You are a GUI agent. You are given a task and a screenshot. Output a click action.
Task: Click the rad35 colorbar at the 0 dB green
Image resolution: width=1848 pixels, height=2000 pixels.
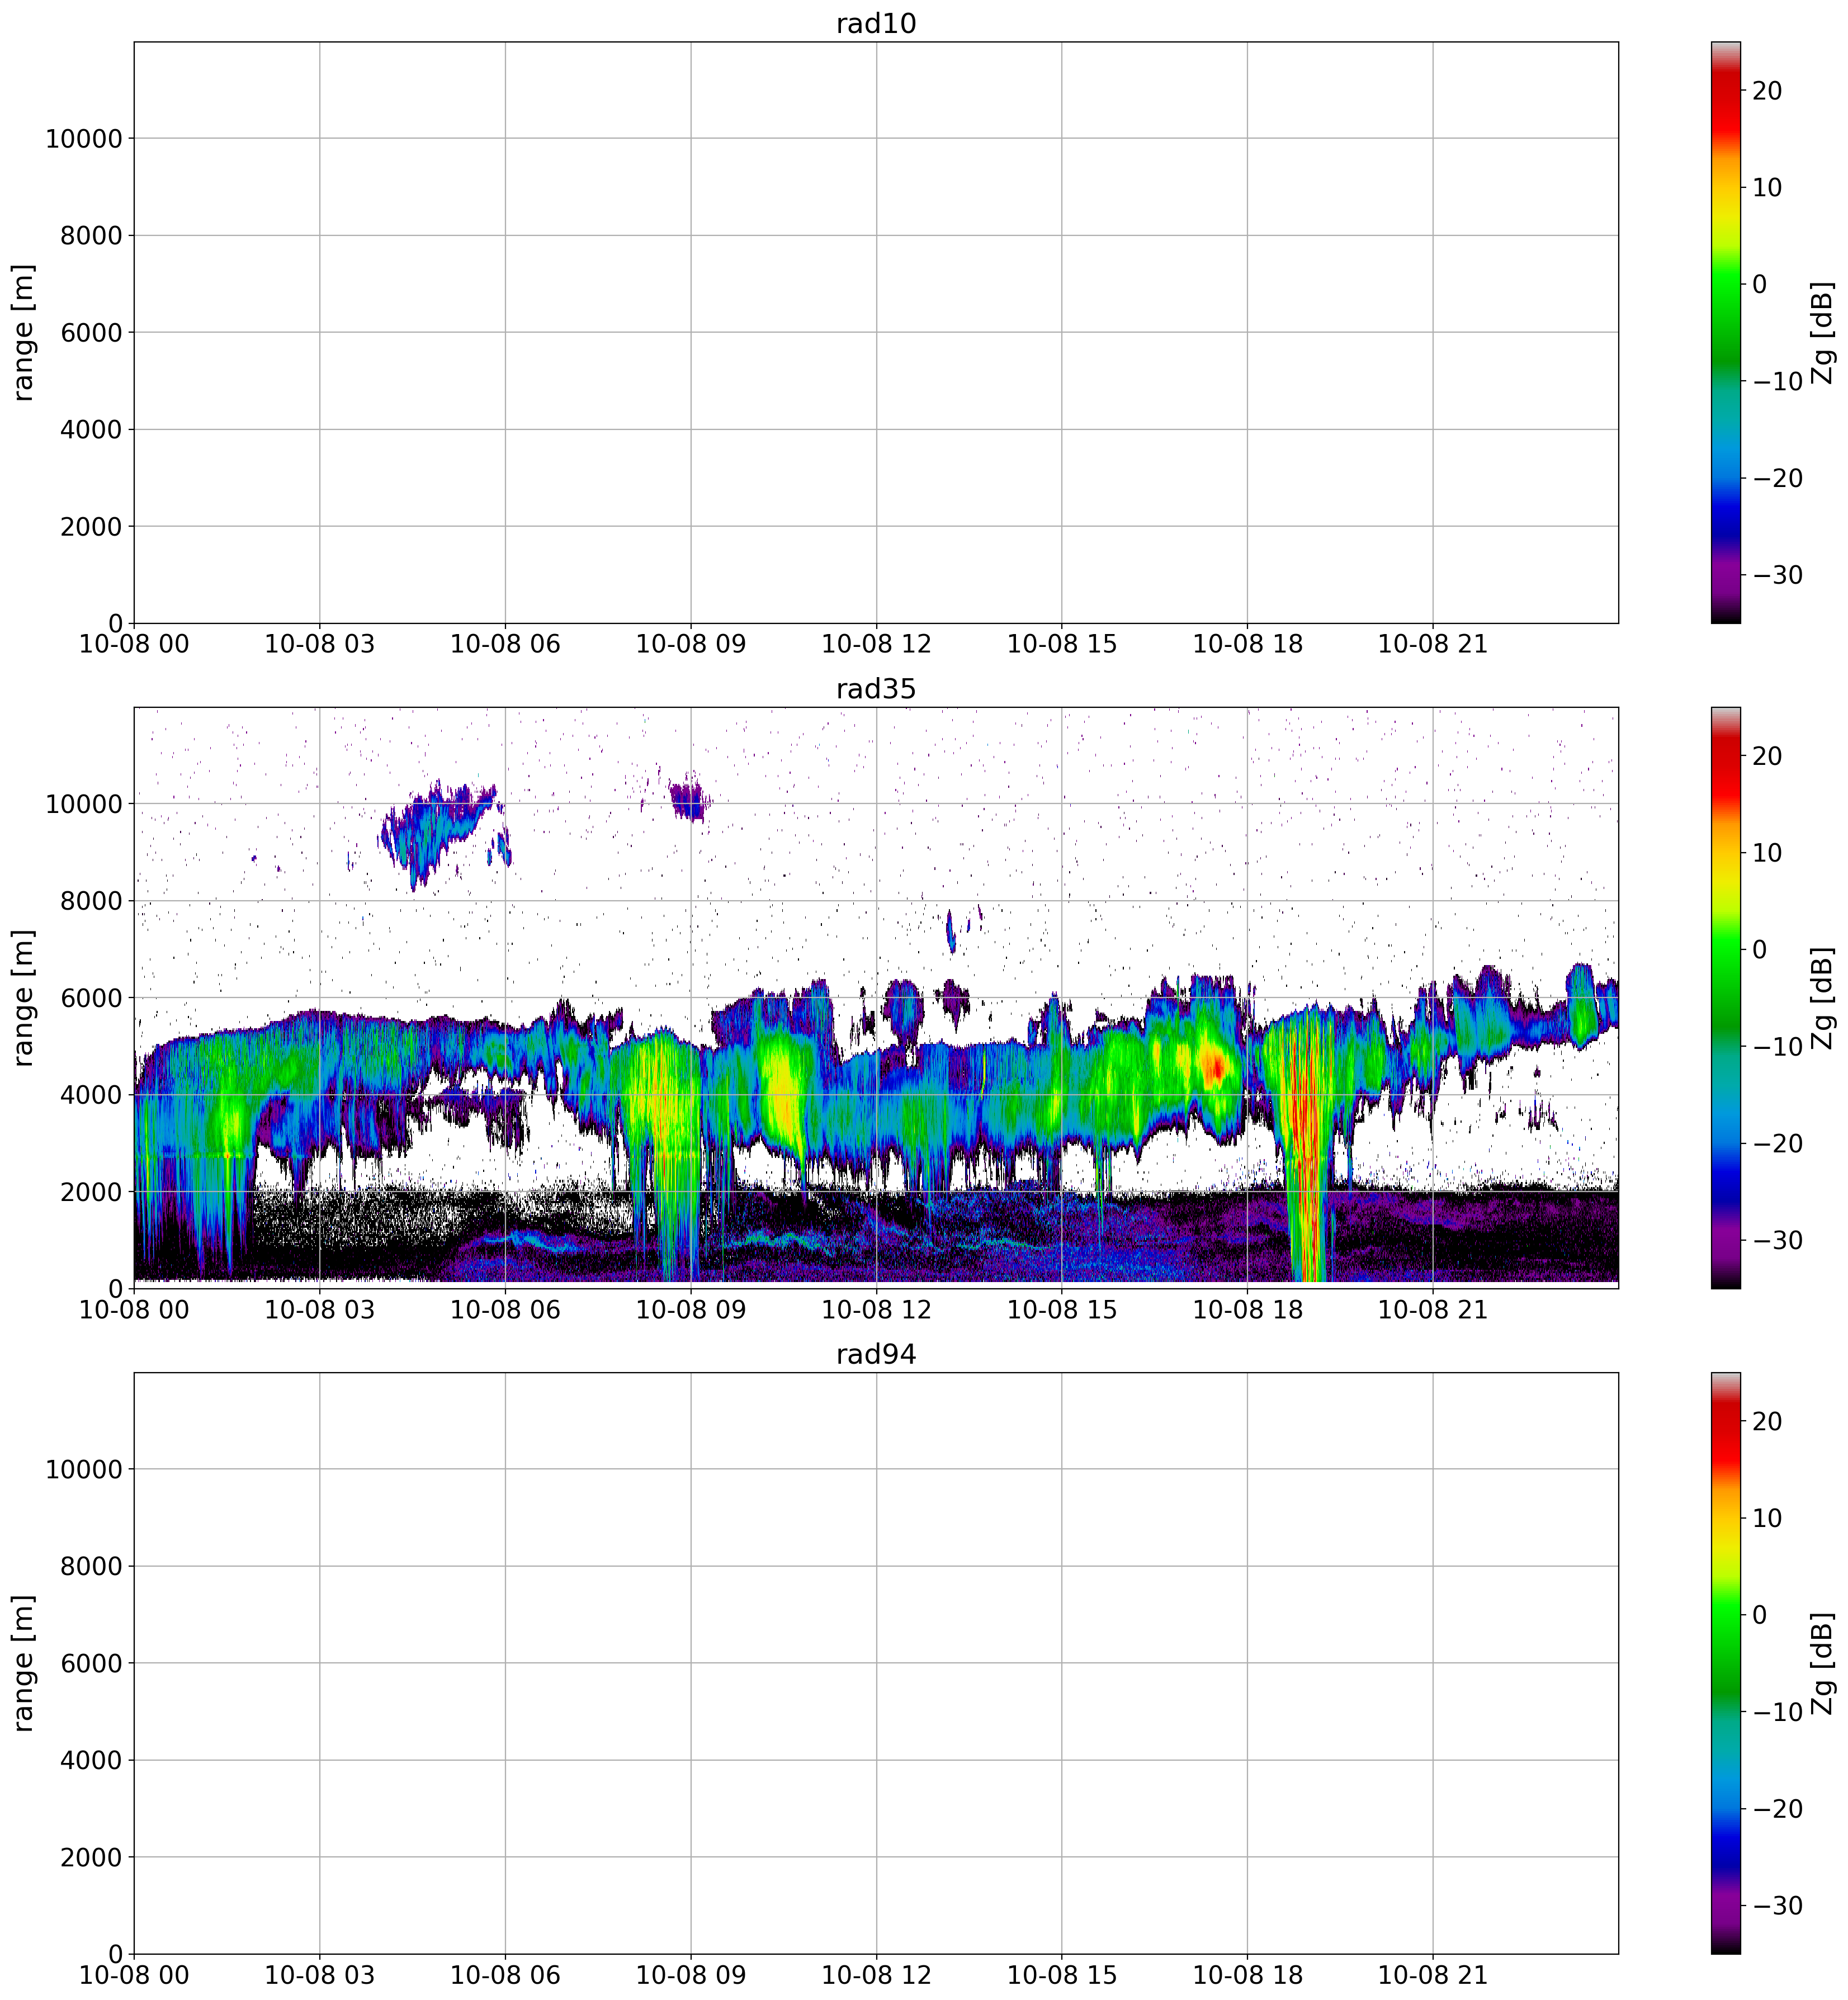point(1725,949)
